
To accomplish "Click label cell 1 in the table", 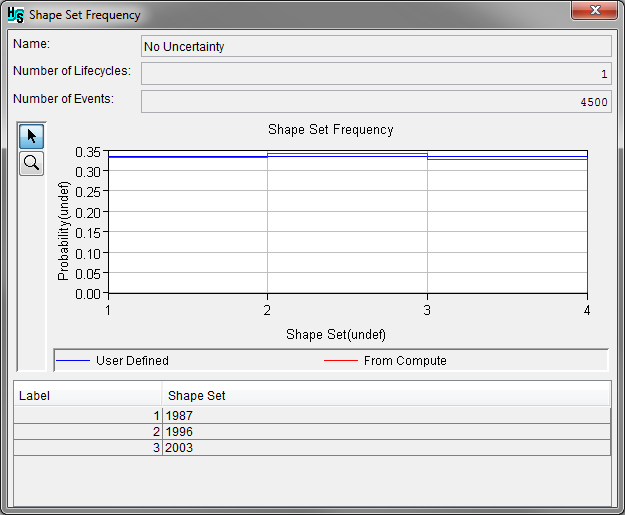I will coord(88,415).
